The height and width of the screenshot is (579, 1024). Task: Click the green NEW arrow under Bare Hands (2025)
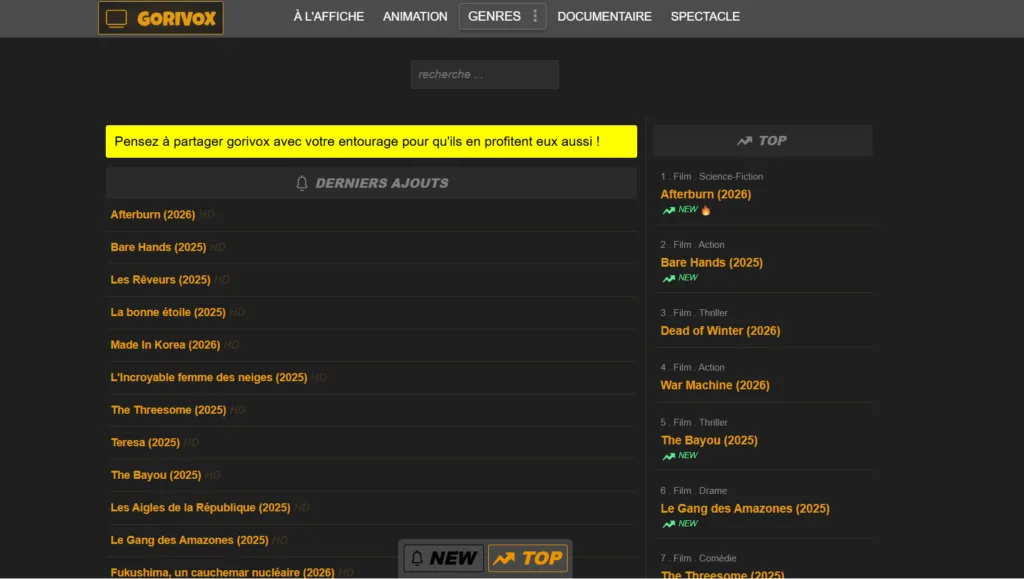pos(668,277)
